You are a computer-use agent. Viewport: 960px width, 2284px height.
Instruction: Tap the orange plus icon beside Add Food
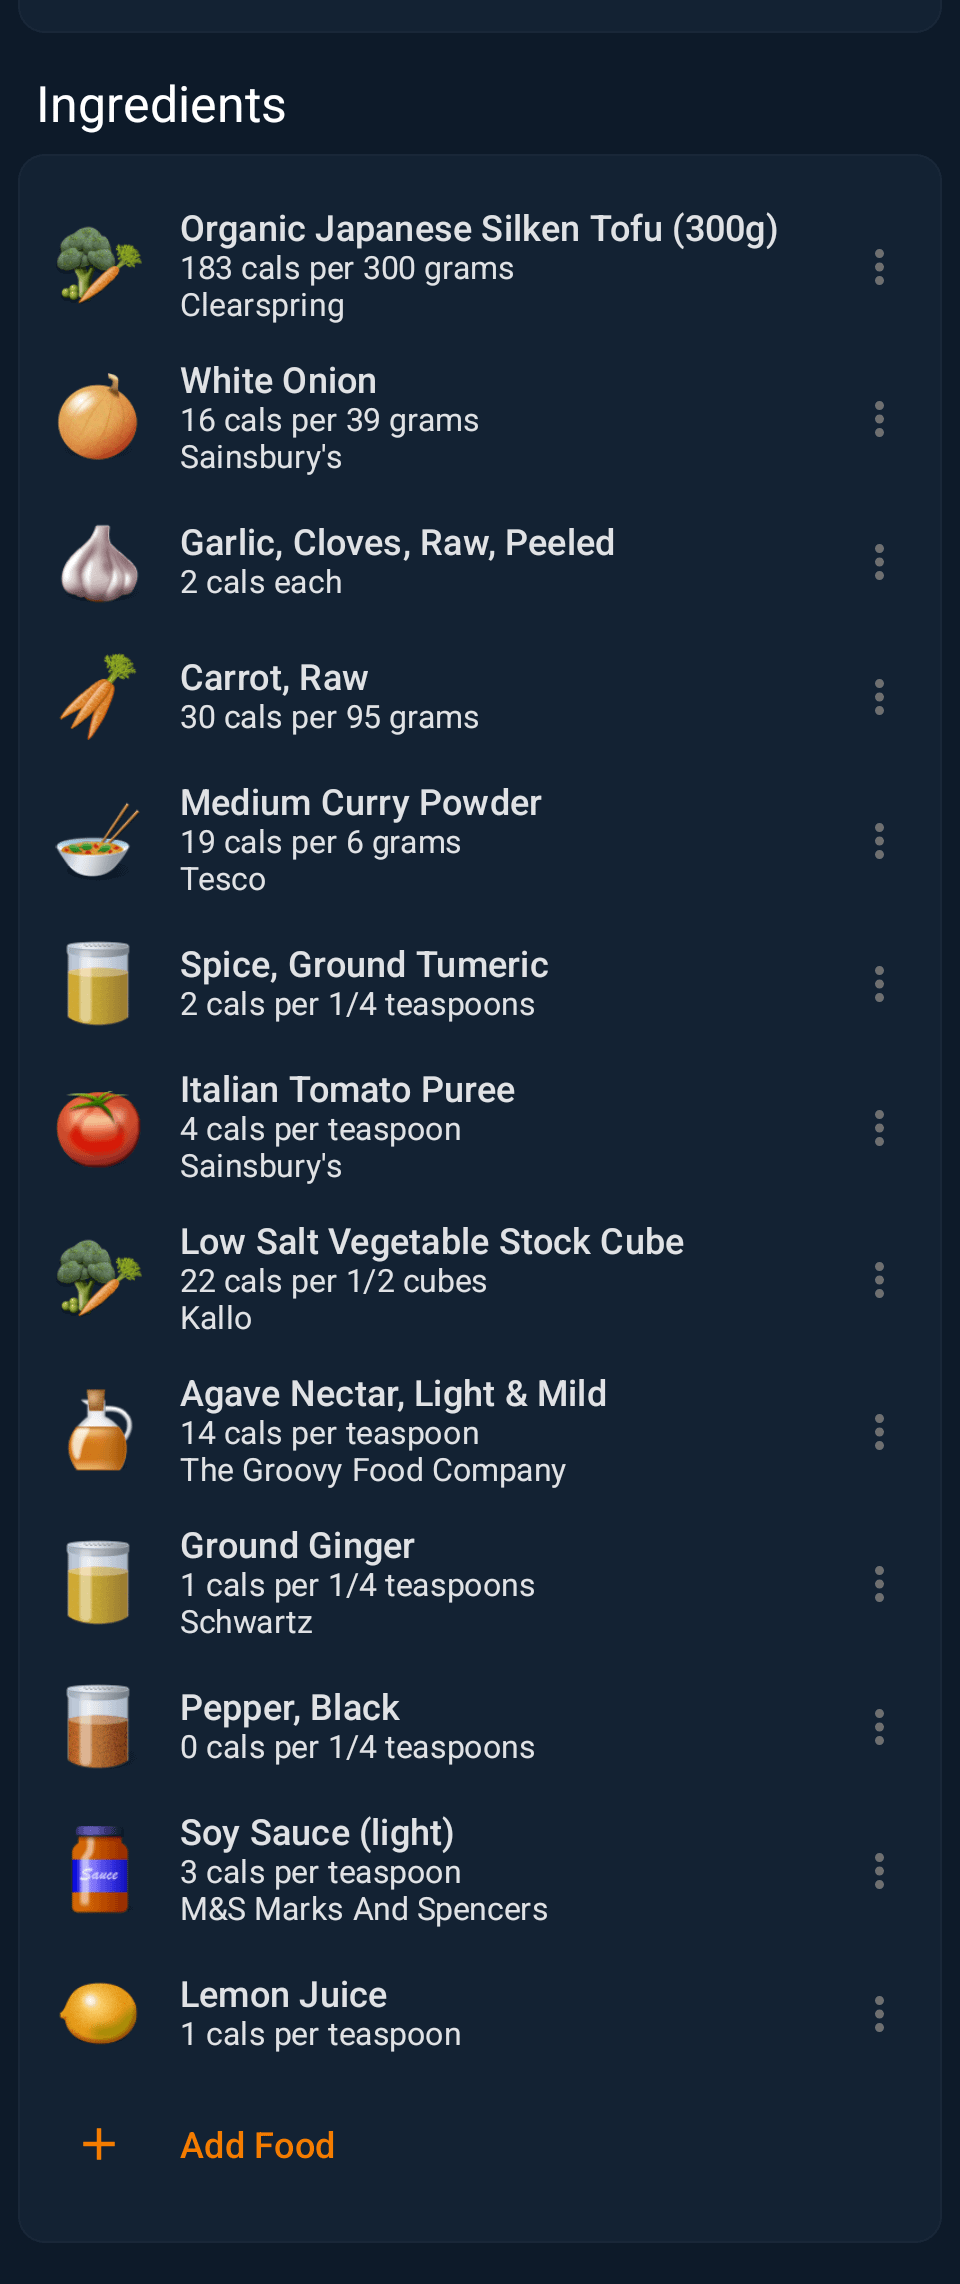[99, 2144]
